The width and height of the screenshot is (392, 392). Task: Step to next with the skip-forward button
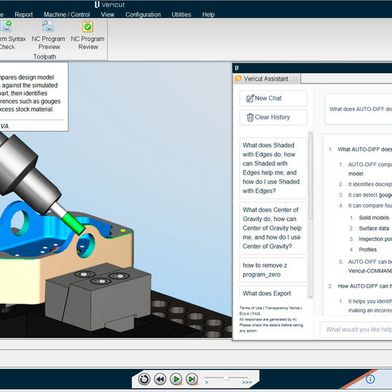pyautogui.click(x=191, y=379)
